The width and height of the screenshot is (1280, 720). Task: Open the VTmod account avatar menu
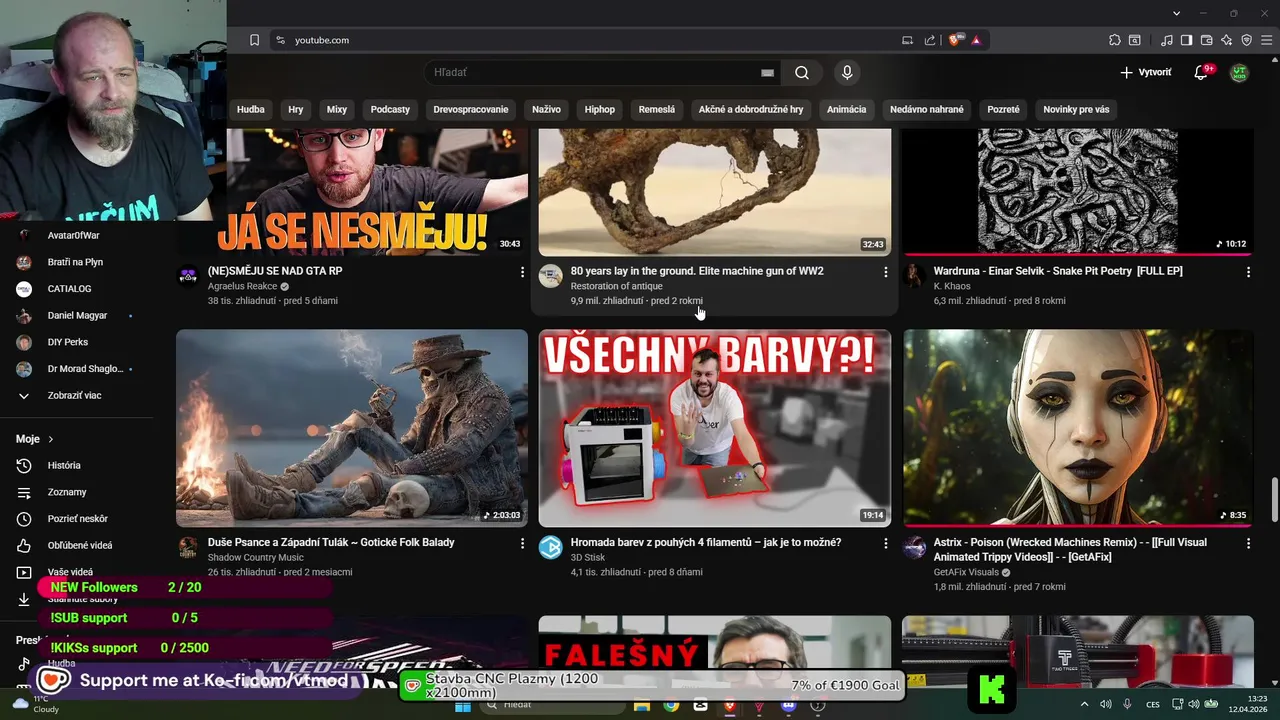(1239, 72)
